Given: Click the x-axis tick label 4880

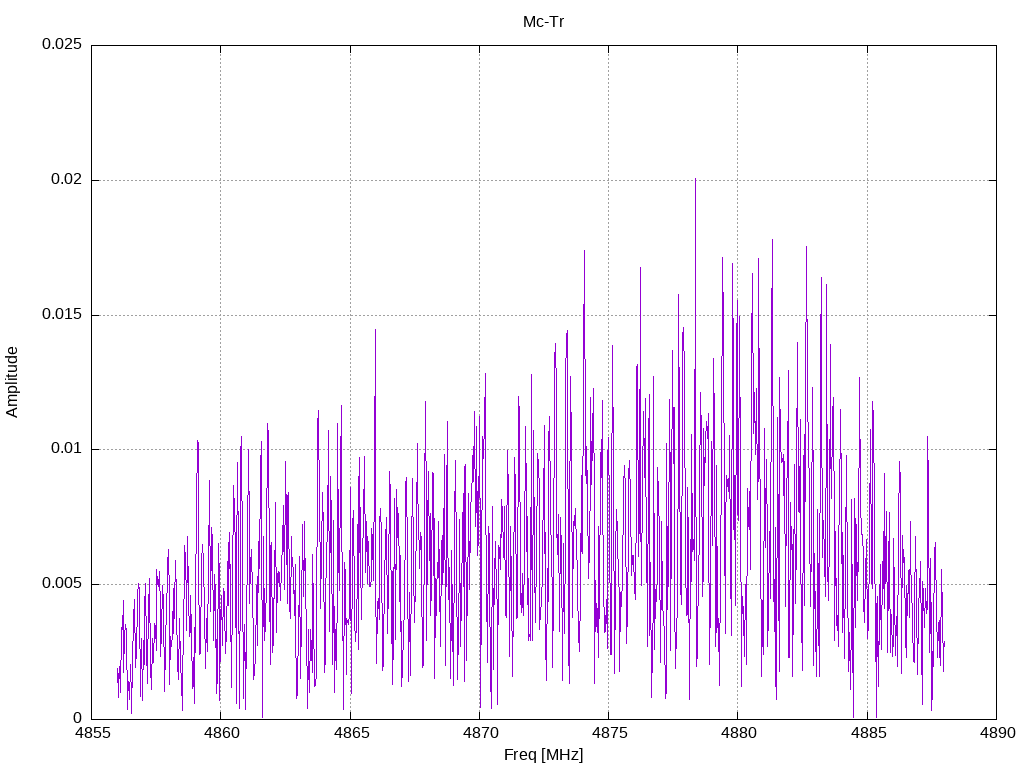Looking at the screenshot, I should point(738,733).
